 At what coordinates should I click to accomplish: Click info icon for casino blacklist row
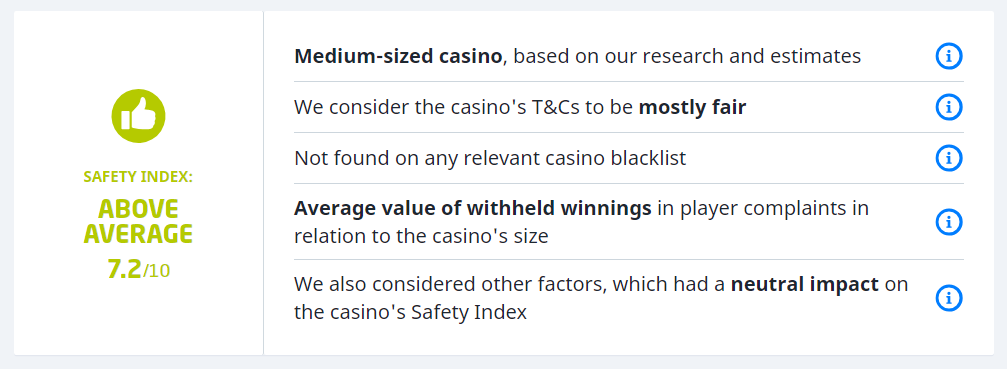tap(949, 158)
